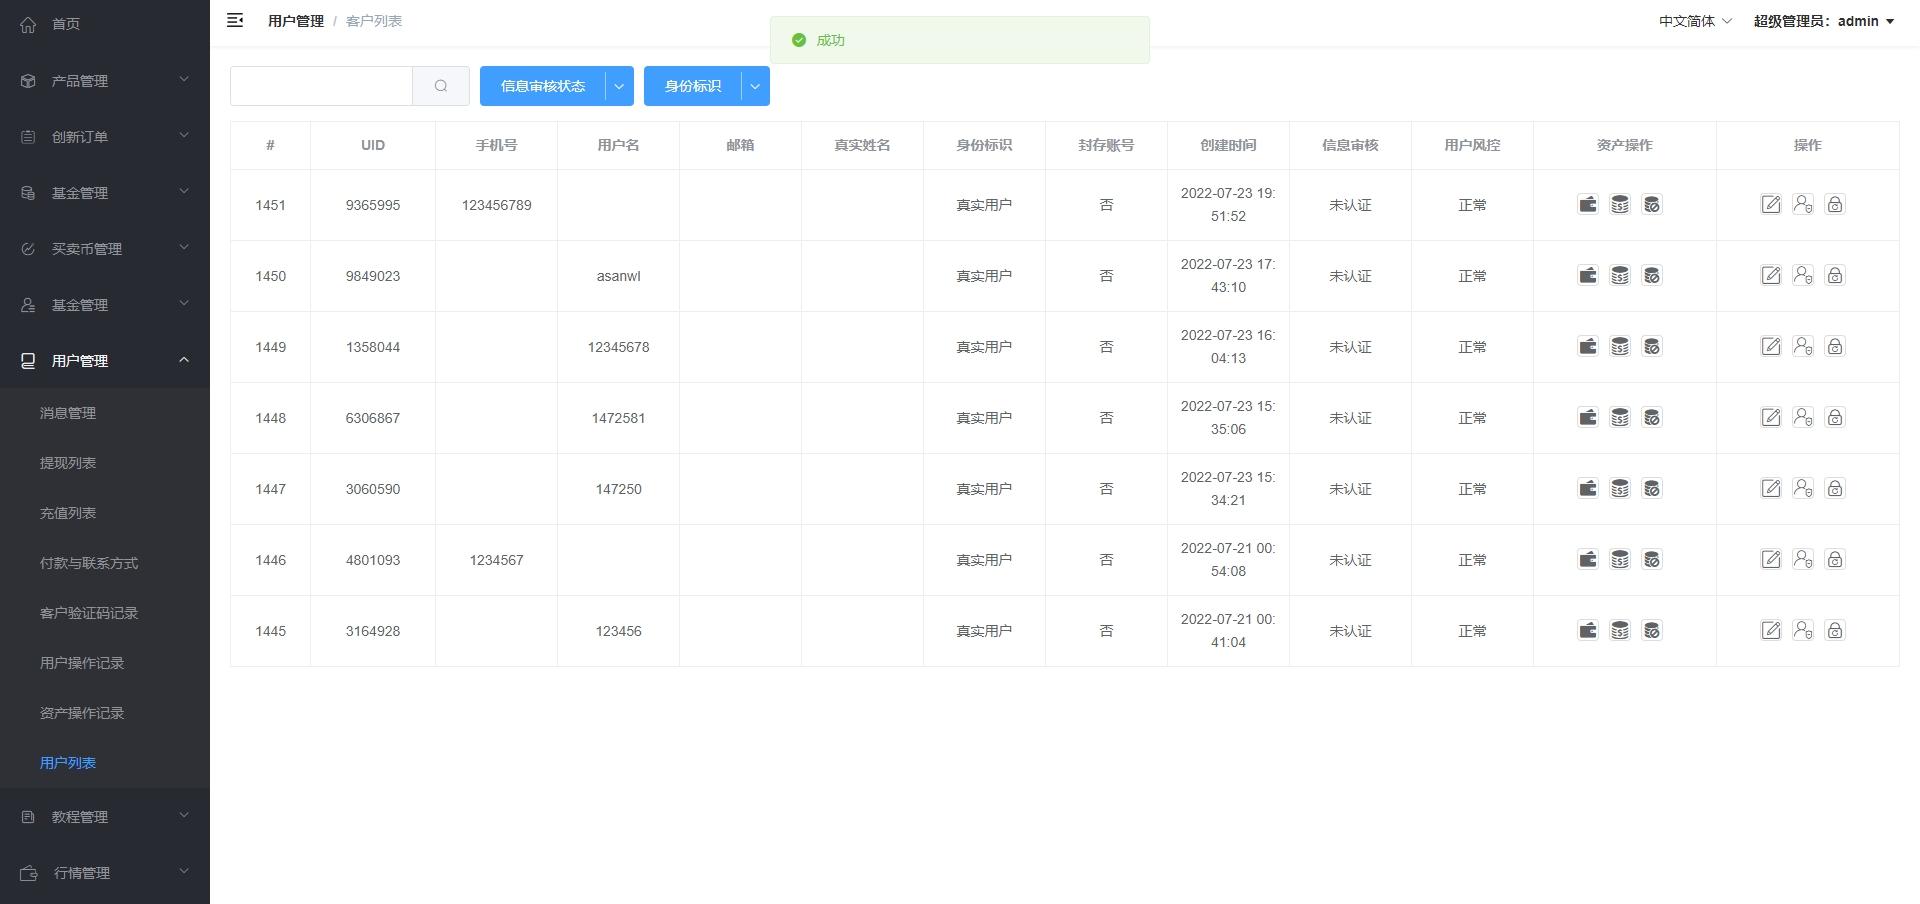The width and height of the screenshot is (1920, 904).
Task: Click the 身份标识 button
Action: tap(693, 86)
